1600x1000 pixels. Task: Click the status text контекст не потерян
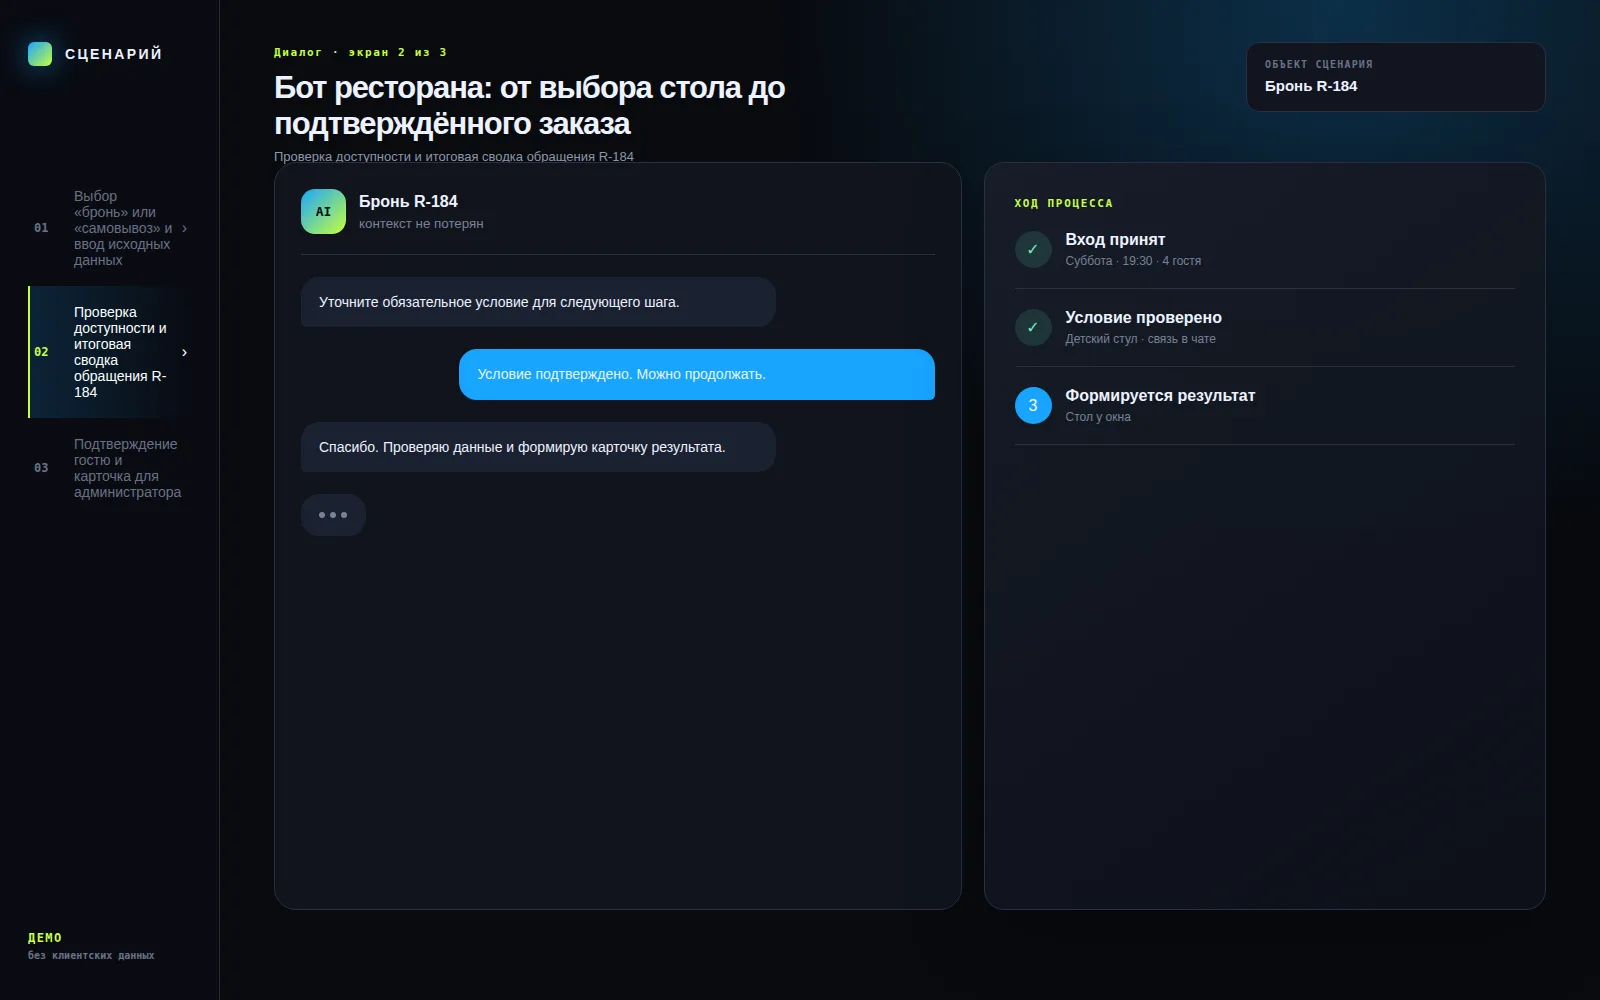coord(421,224)
